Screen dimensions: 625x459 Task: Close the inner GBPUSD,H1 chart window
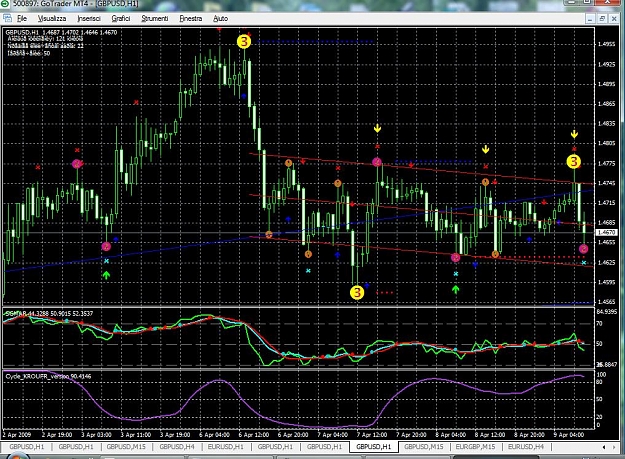(614, 18)
